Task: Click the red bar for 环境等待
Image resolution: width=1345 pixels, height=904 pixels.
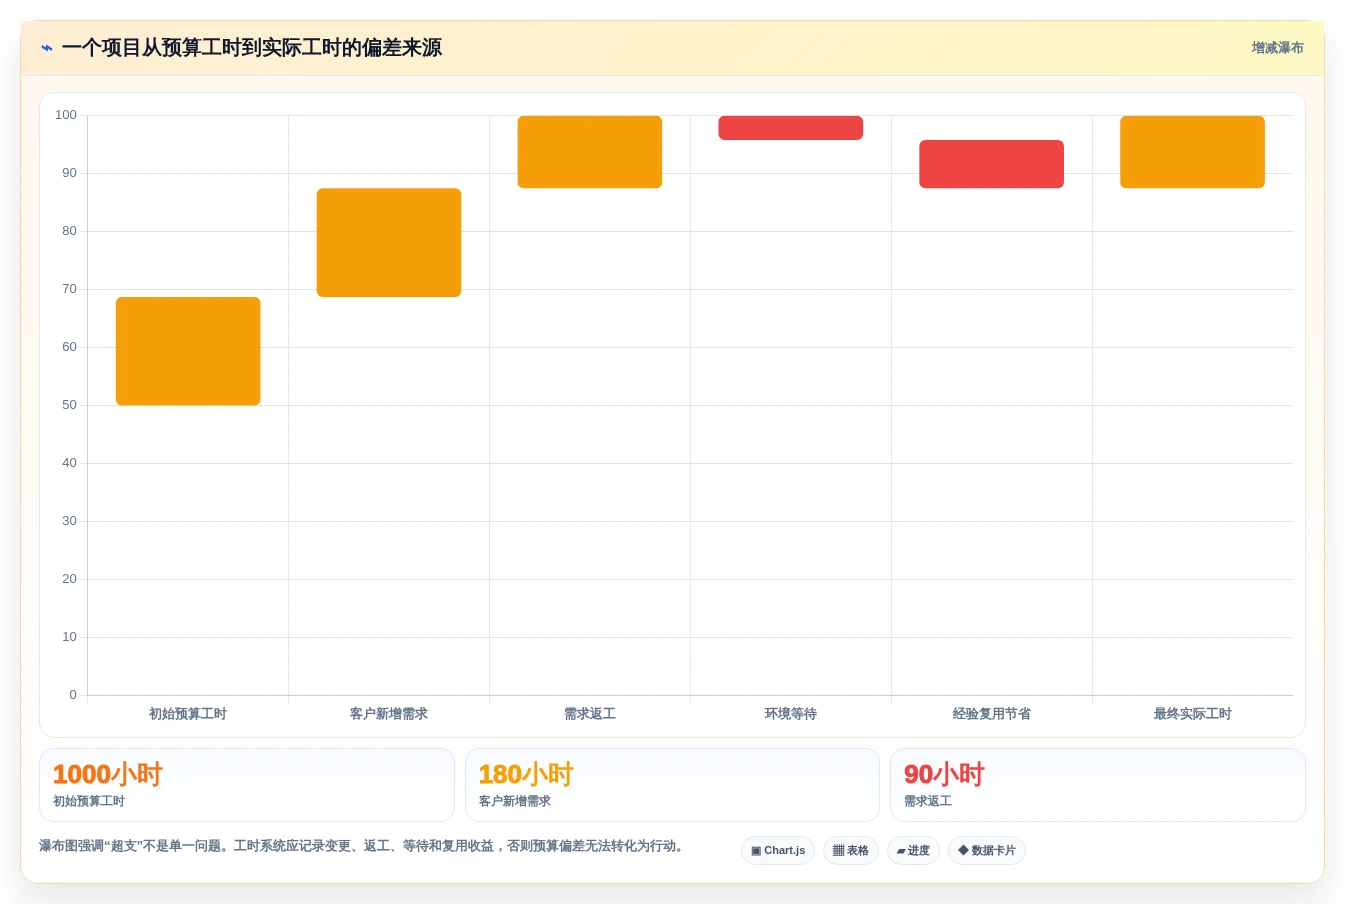Action: (x=791, y=128)
